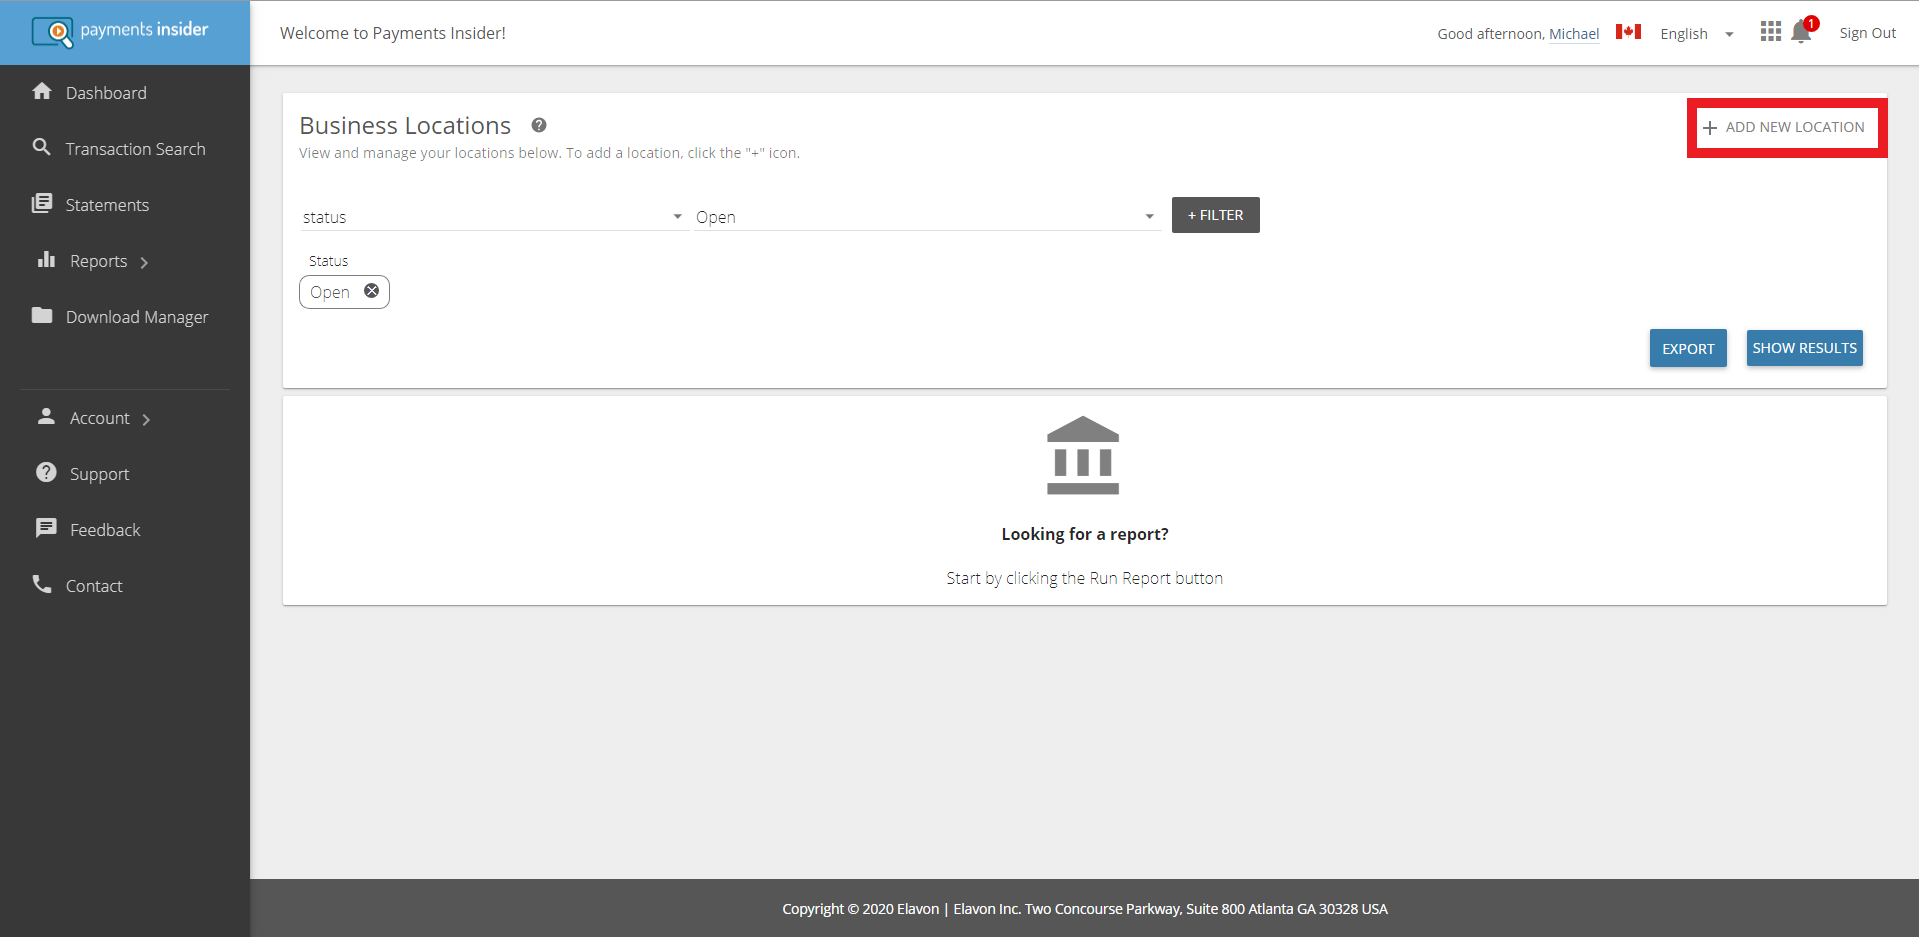The width and height of the screenshot is (1919, 937).
Task: Click the Account person icon
Action: click(x=46, y=416)
